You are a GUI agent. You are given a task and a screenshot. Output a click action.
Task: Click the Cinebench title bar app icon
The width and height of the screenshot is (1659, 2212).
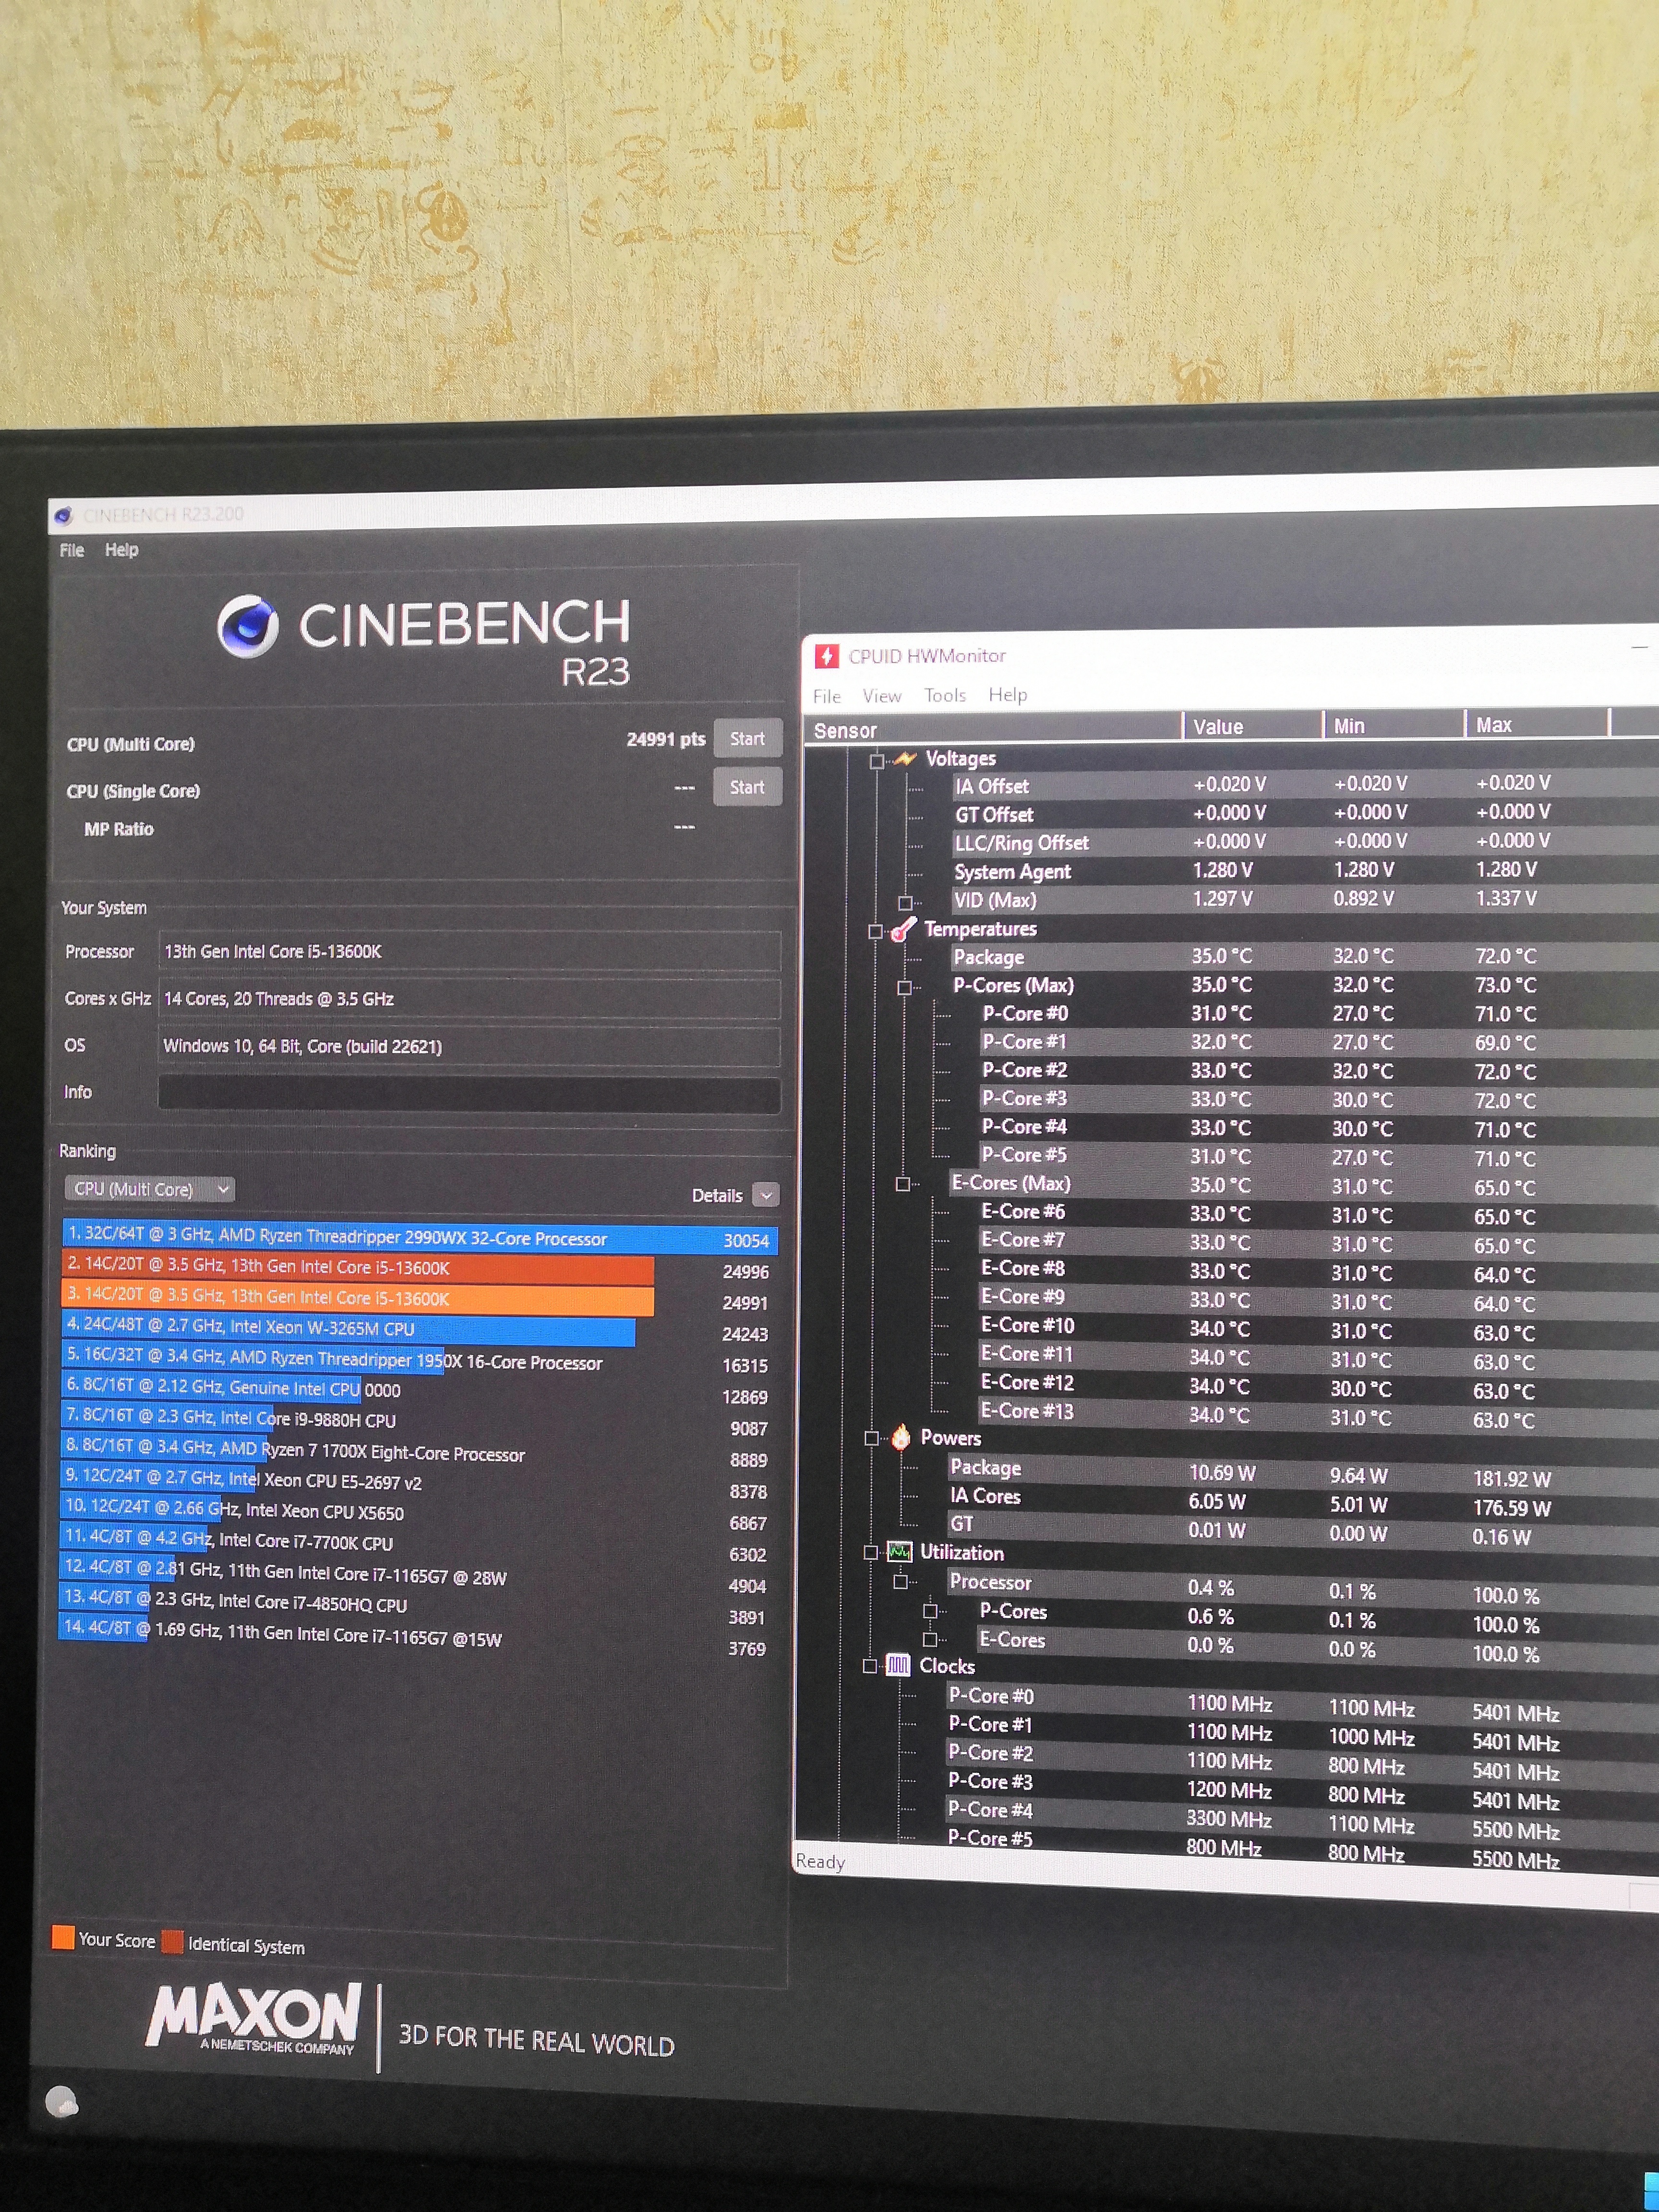(64, 516)
